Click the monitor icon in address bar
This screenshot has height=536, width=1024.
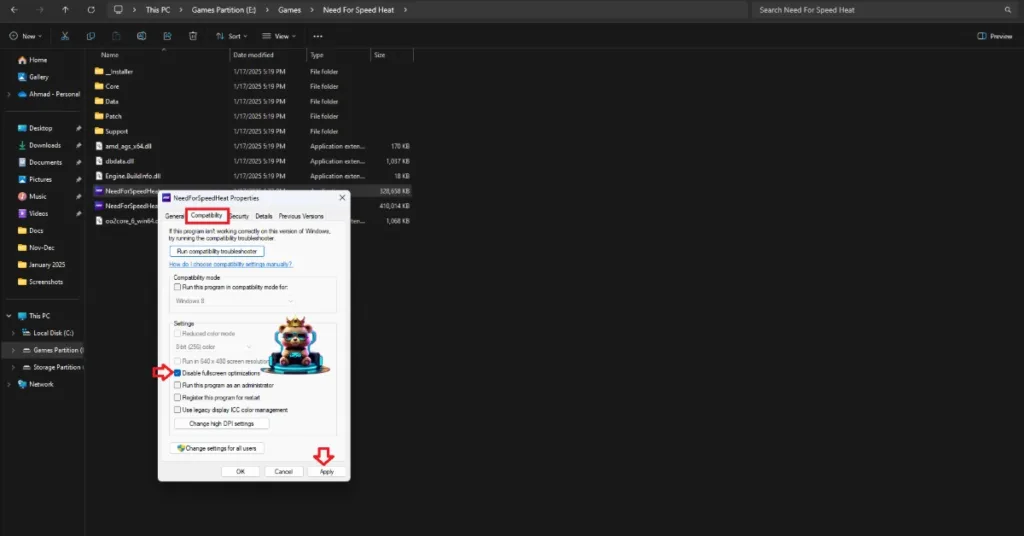click(118, 10)
